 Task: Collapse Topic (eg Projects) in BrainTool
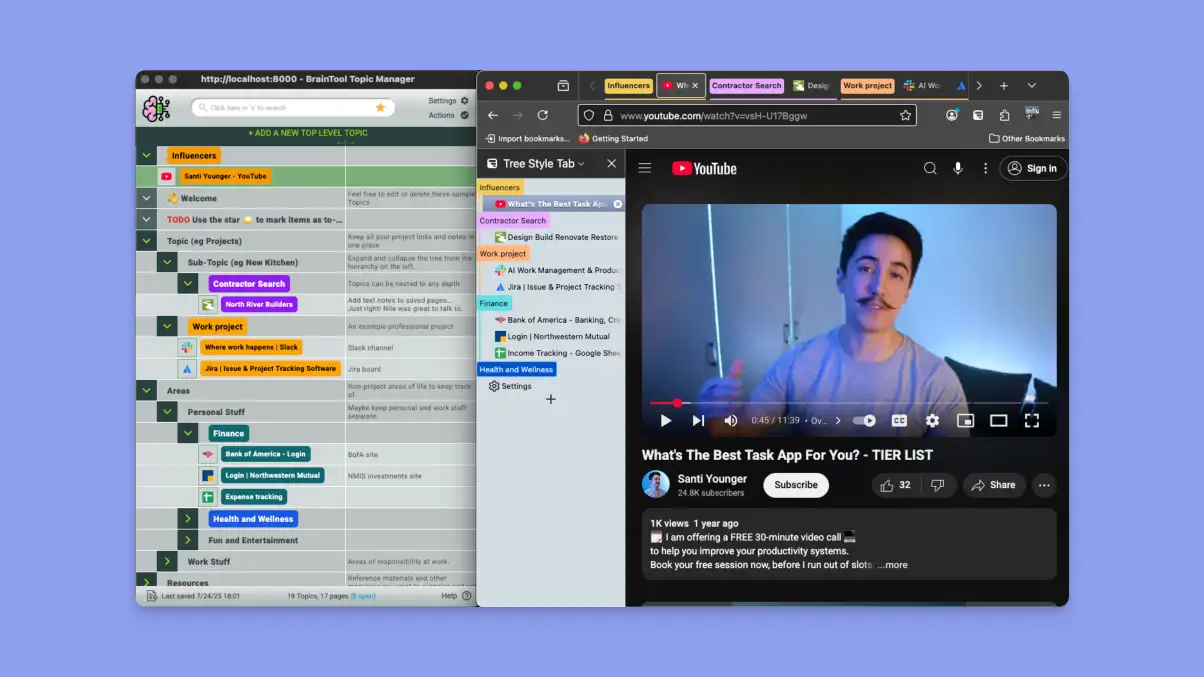click(x=146, y=241)
